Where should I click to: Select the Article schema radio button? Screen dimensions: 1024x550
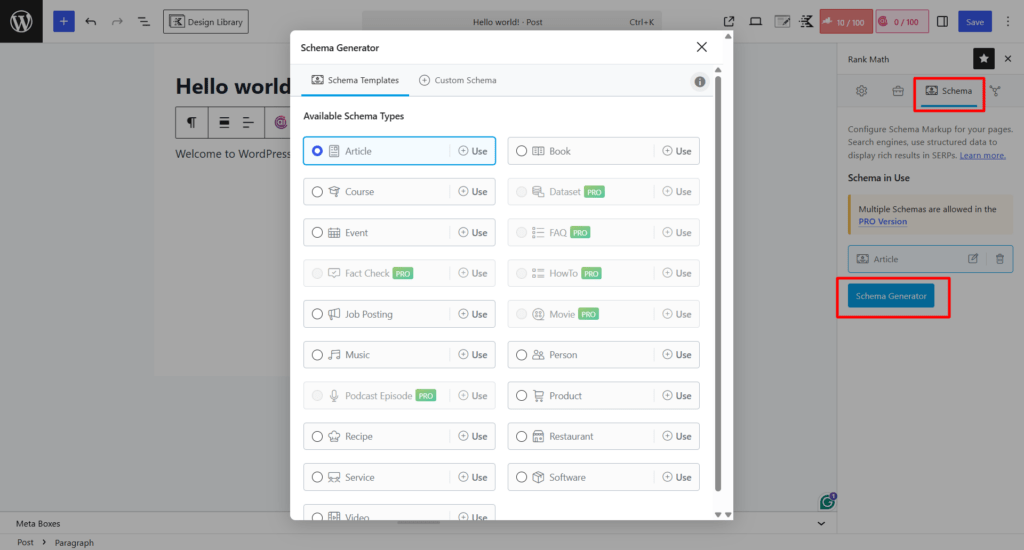tap(317, 151)
